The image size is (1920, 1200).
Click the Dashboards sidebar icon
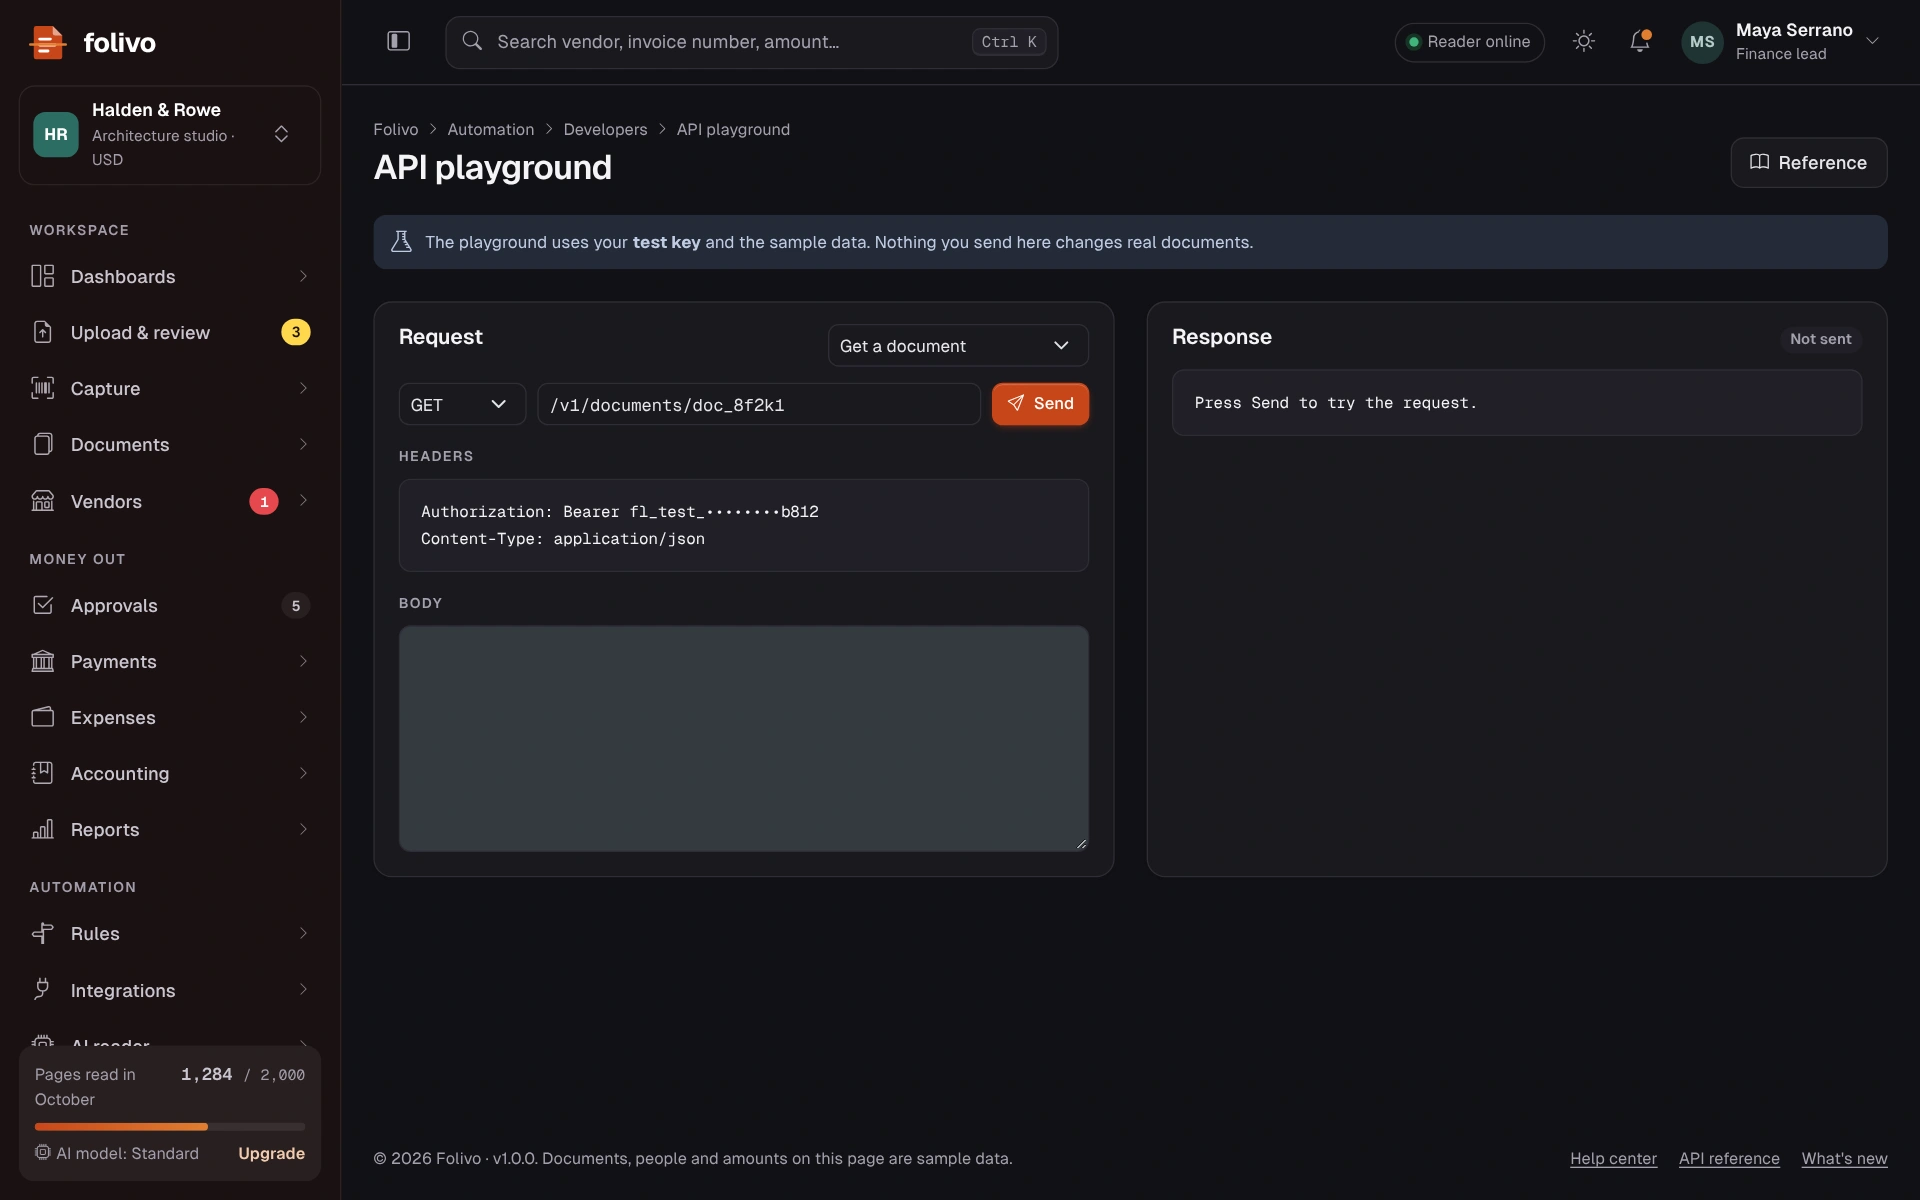tap(42, 276)
